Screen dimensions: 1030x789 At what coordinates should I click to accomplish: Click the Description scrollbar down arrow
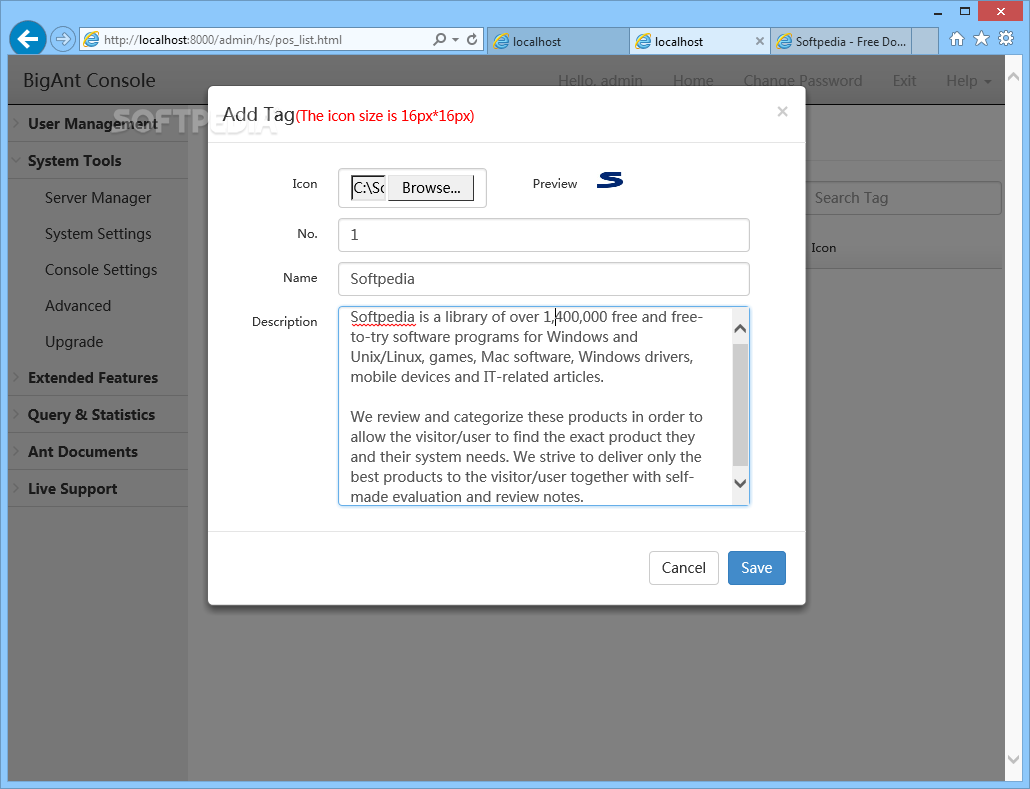740,484
